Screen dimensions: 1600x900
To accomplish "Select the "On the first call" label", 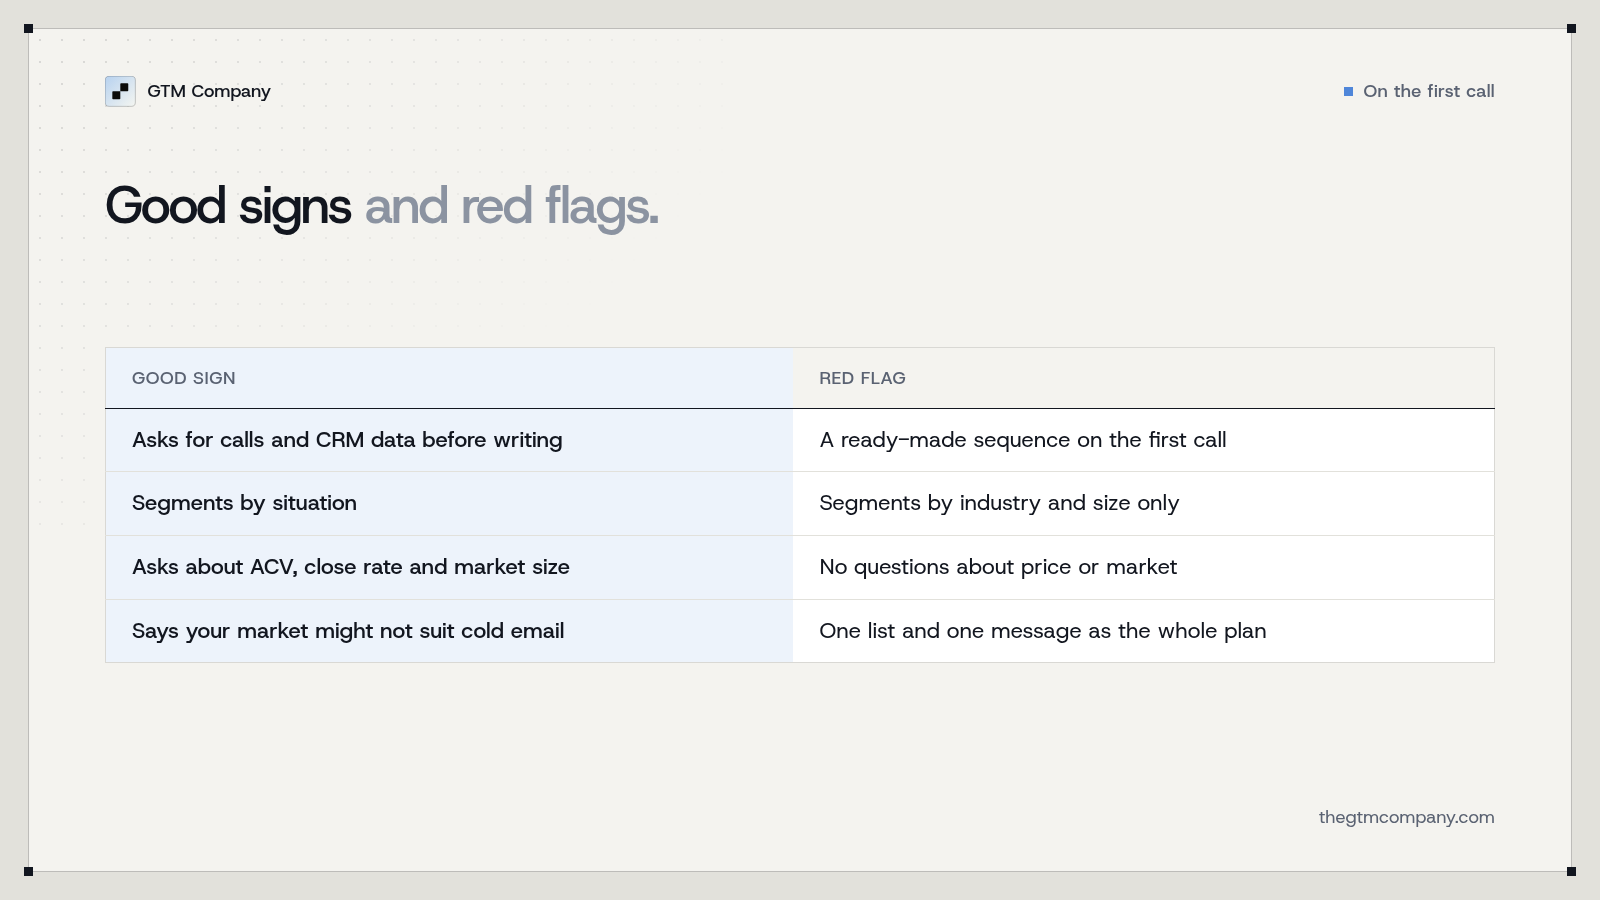I will pyautogui.click(x=1428, y=91).
